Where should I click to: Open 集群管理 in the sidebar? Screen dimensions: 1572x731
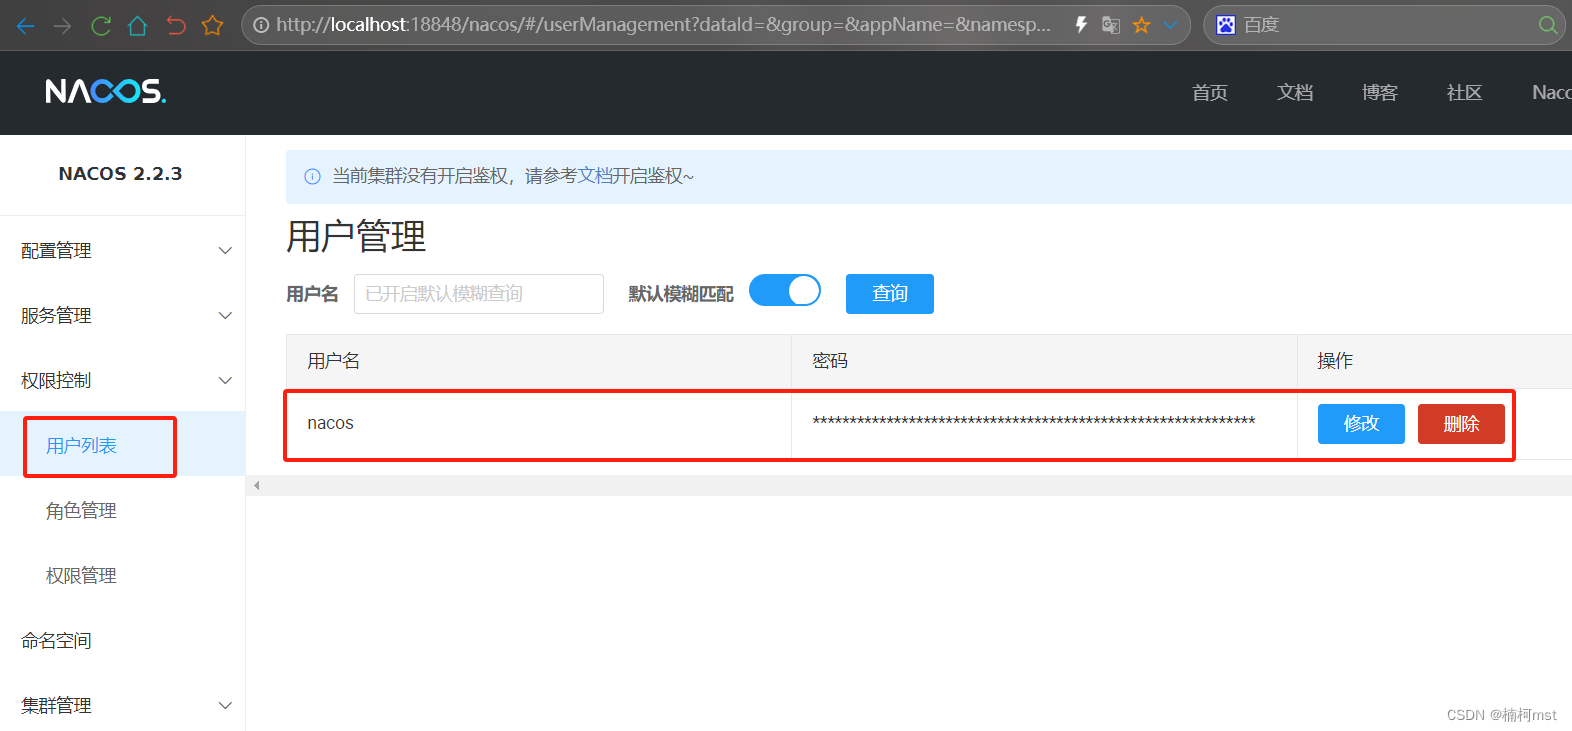(x=56, y=706)
